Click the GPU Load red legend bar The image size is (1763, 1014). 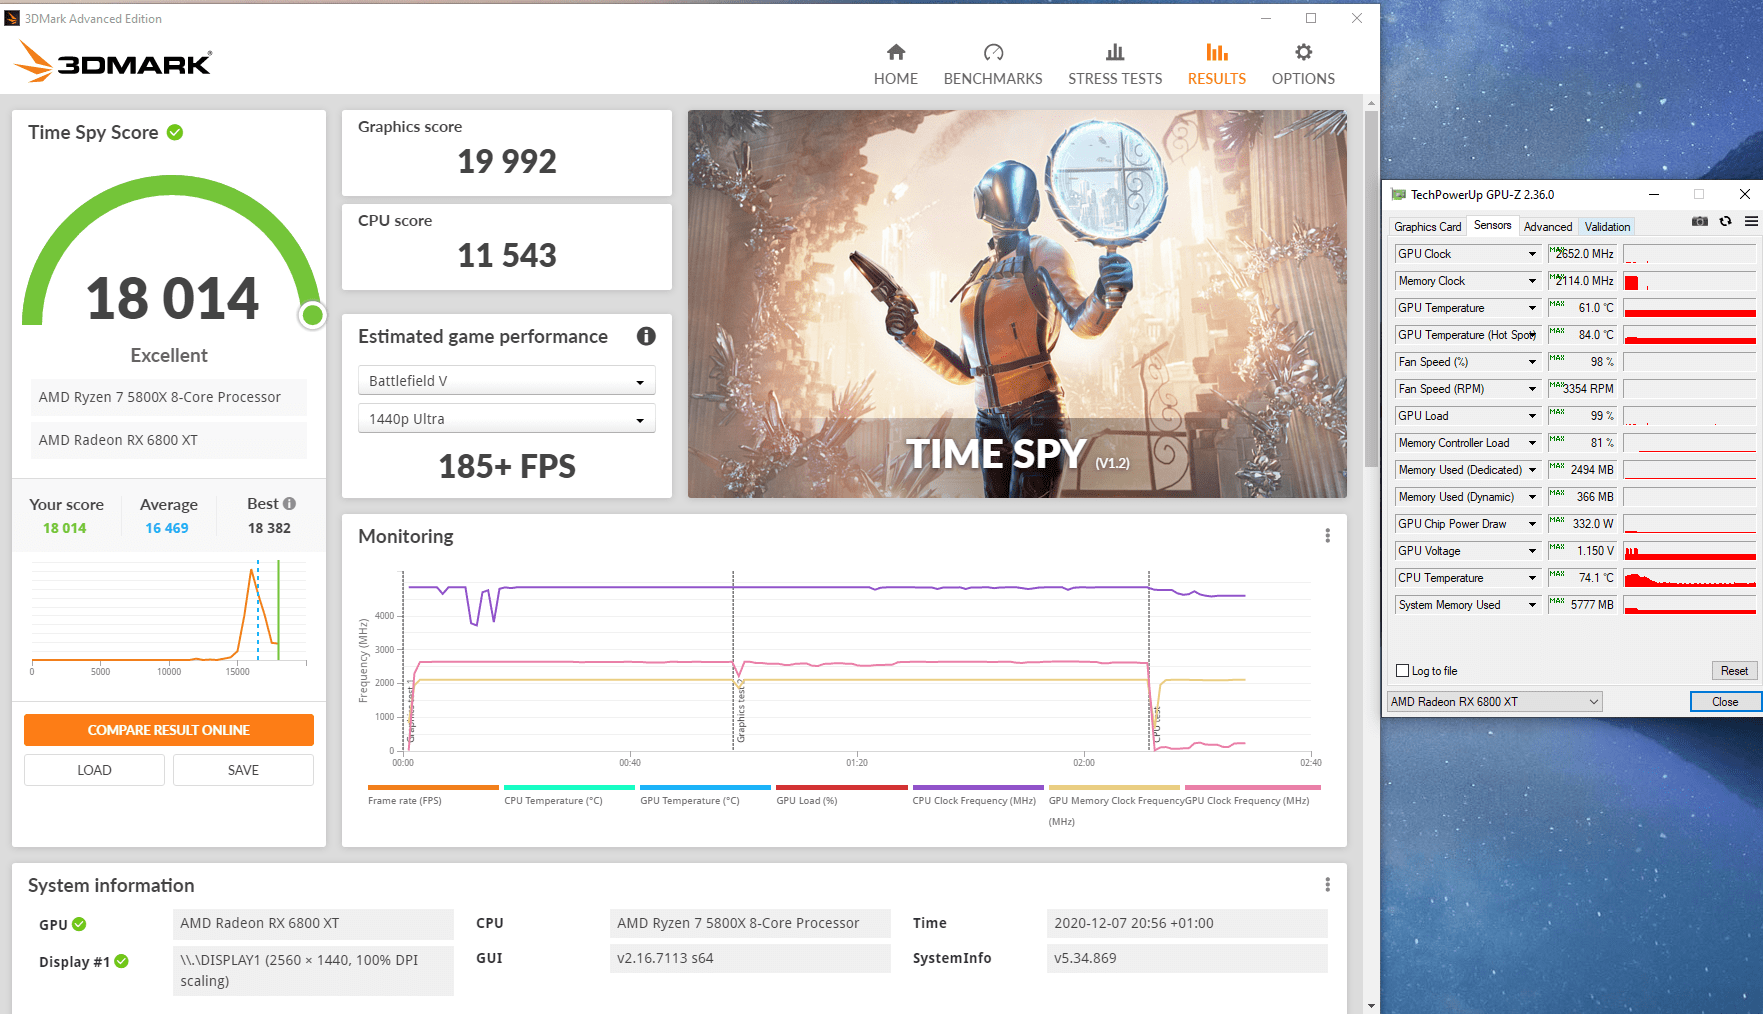coord(842,788)
